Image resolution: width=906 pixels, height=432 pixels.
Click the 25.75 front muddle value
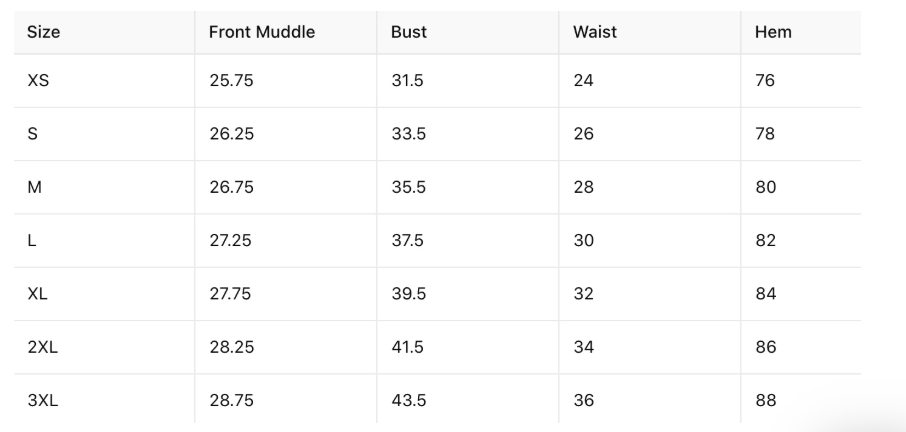point(231,81)
